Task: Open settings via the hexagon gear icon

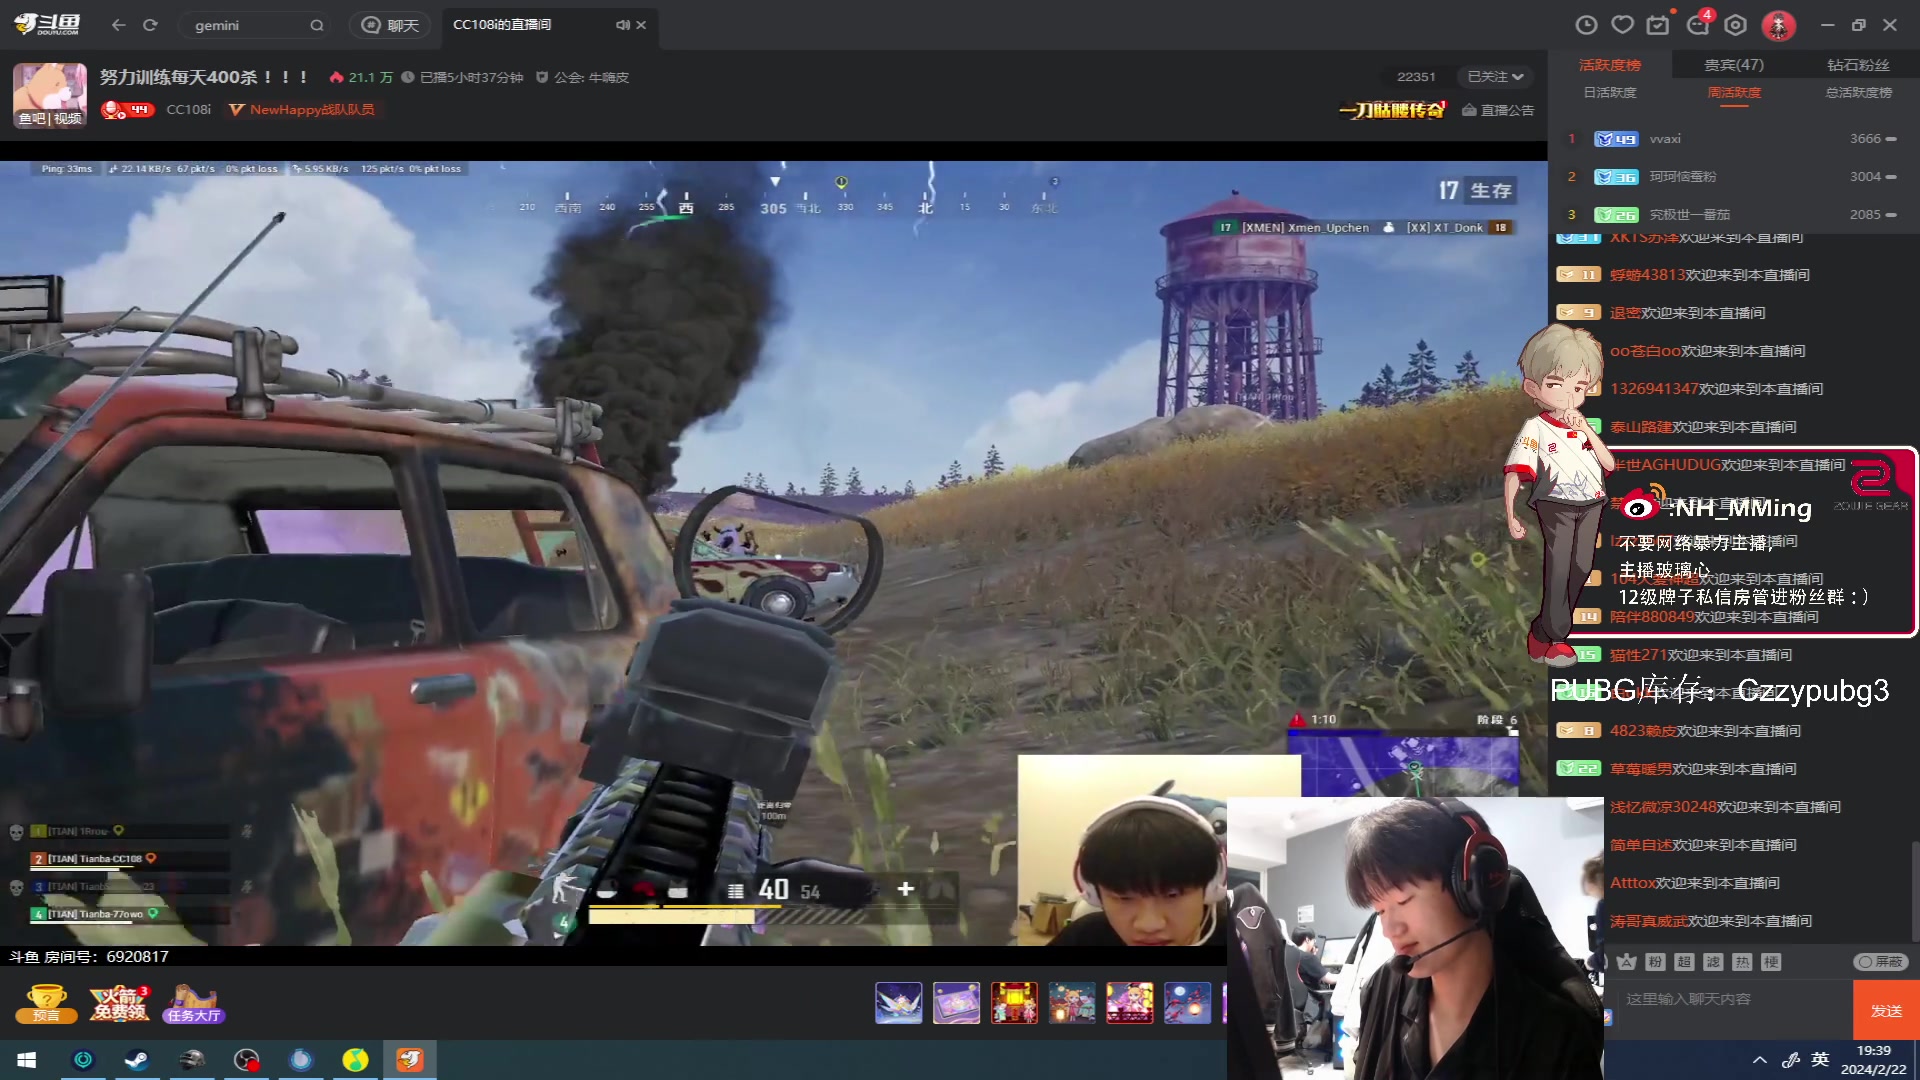Action: click(x=1736, y=25)
